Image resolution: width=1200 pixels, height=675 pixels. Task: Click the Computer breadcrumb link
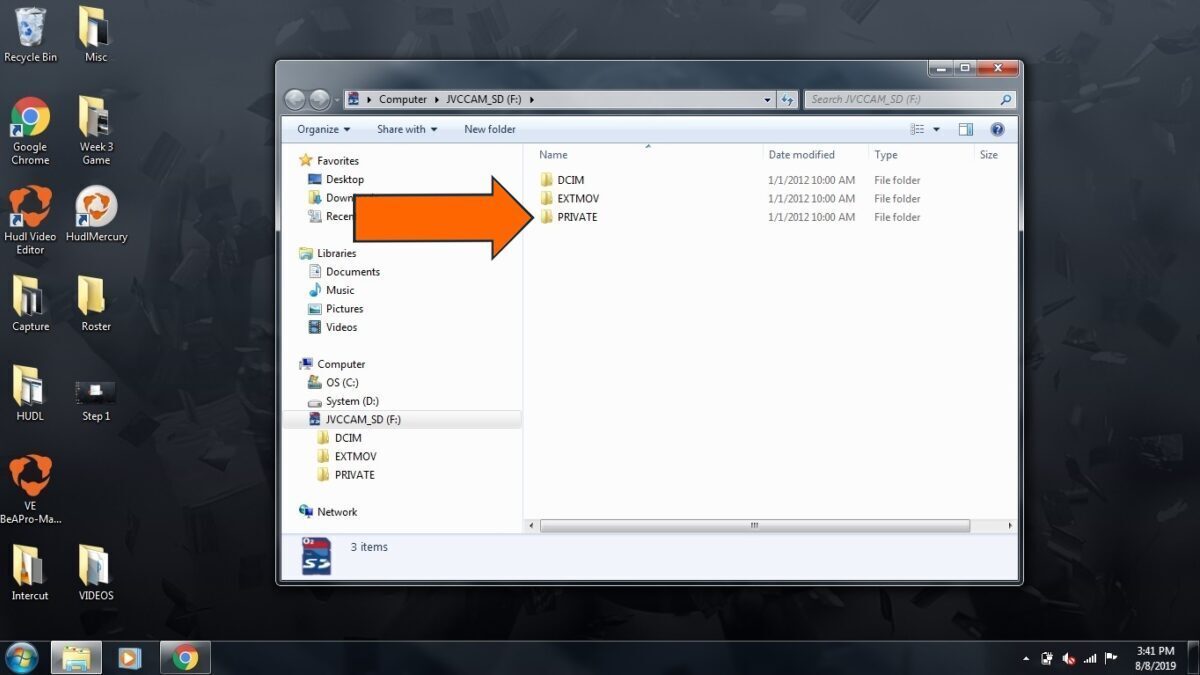[402, 99]
